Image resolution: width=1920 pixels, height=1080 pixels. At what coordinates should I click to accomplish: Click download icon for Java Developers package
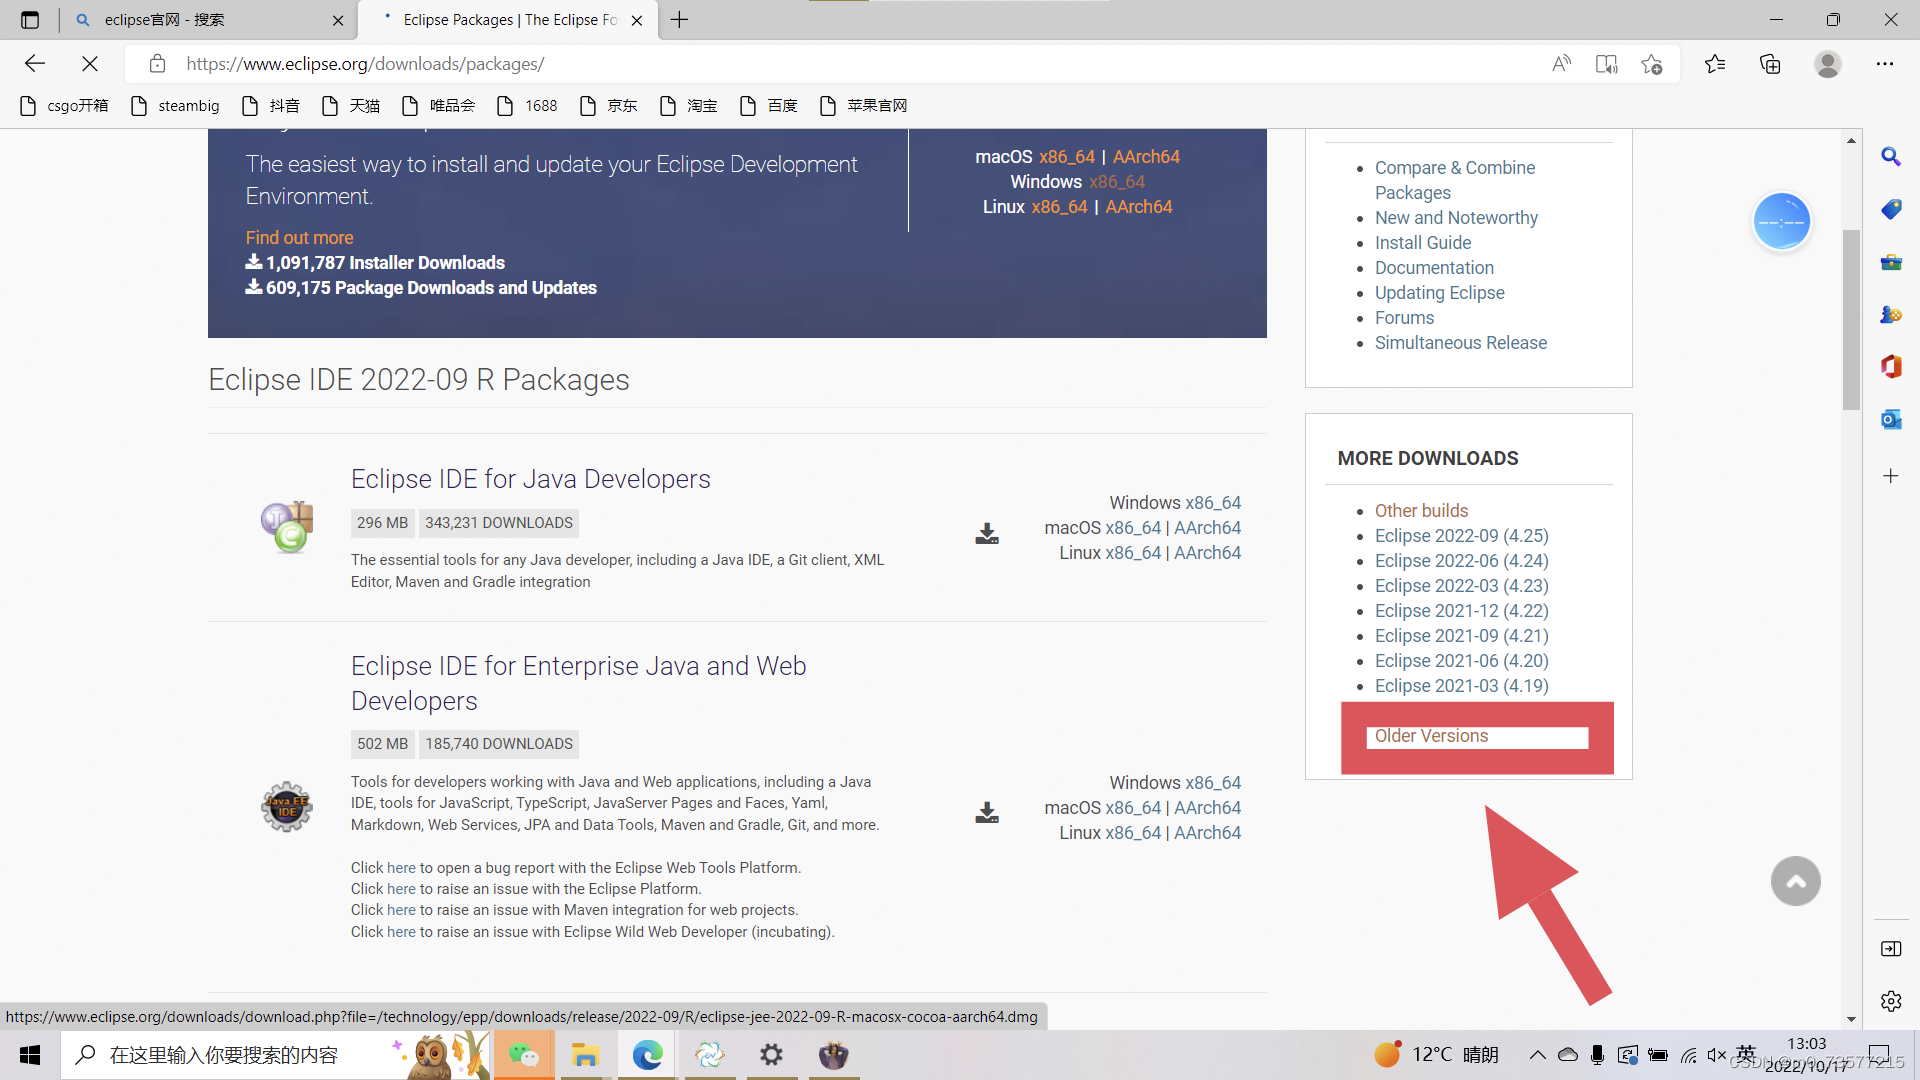987,533
